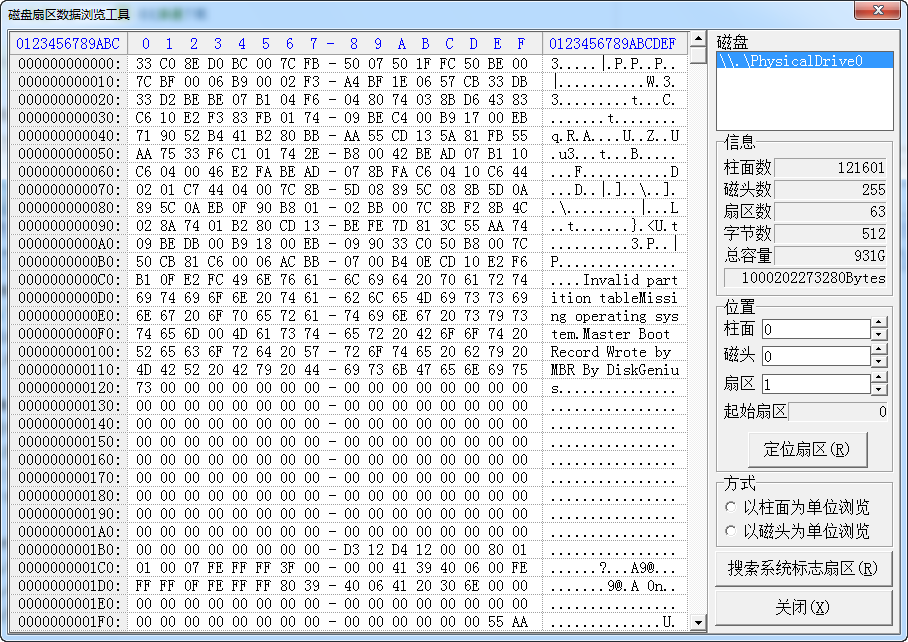The width and height of the screenshot is (908, 642).
Task: Select the 以磁头为单位浏览 radio option
Action: pyautogui.click(x=731, y=531)
